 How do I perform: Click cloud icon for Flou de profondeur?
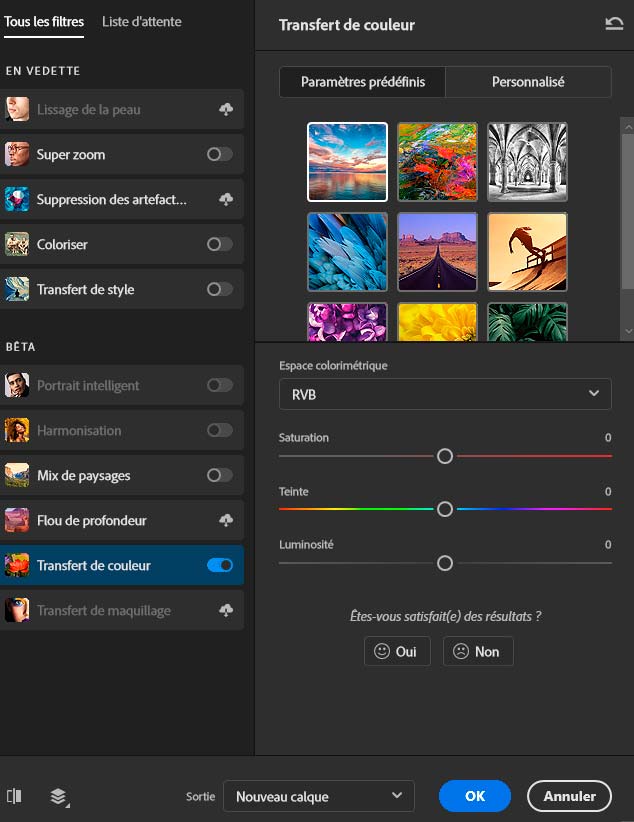coord(226,521)
